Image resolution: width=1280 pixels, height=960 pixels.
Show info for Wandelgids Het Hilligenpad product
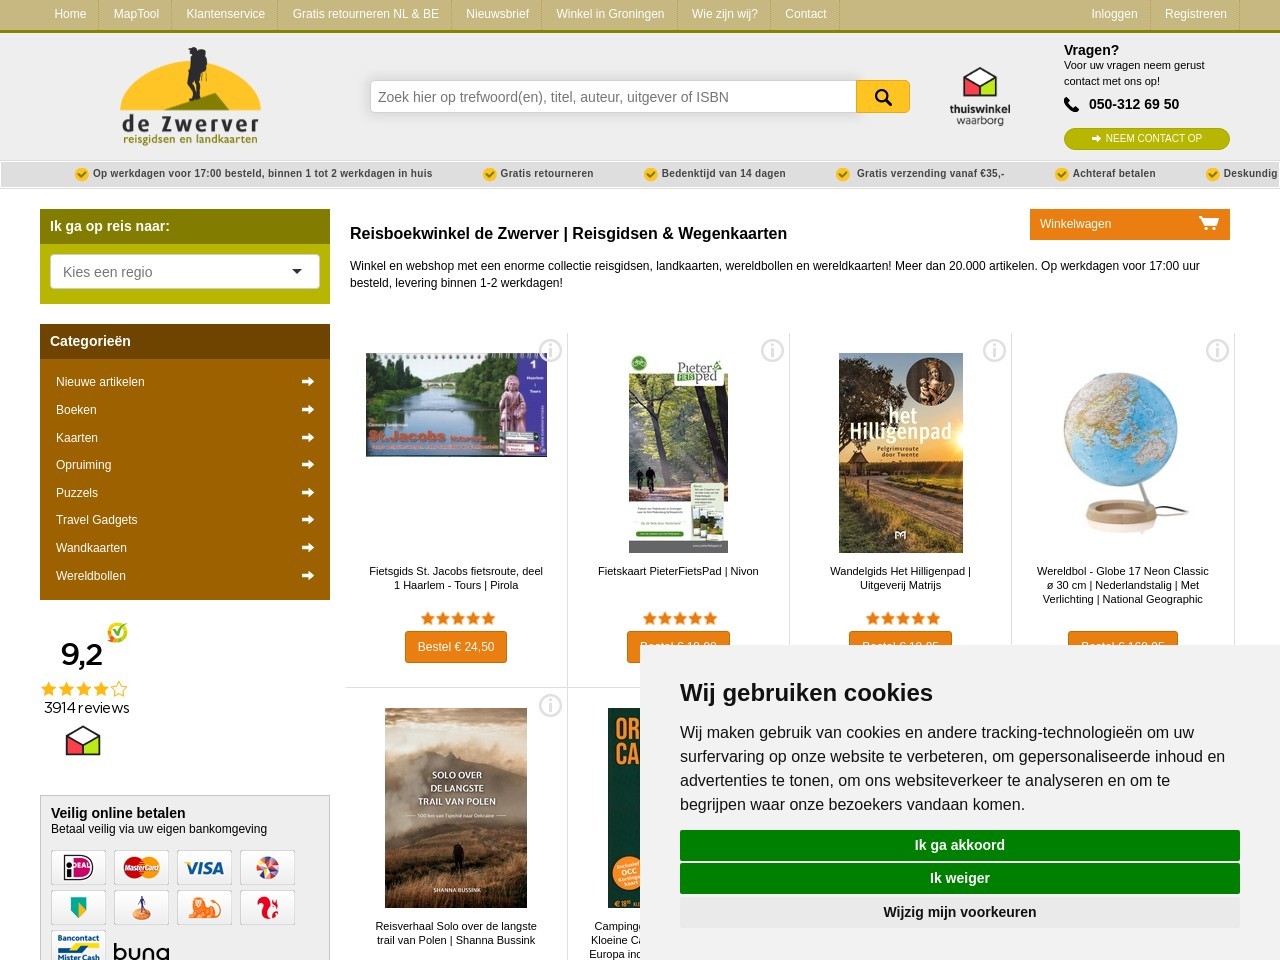994,350
